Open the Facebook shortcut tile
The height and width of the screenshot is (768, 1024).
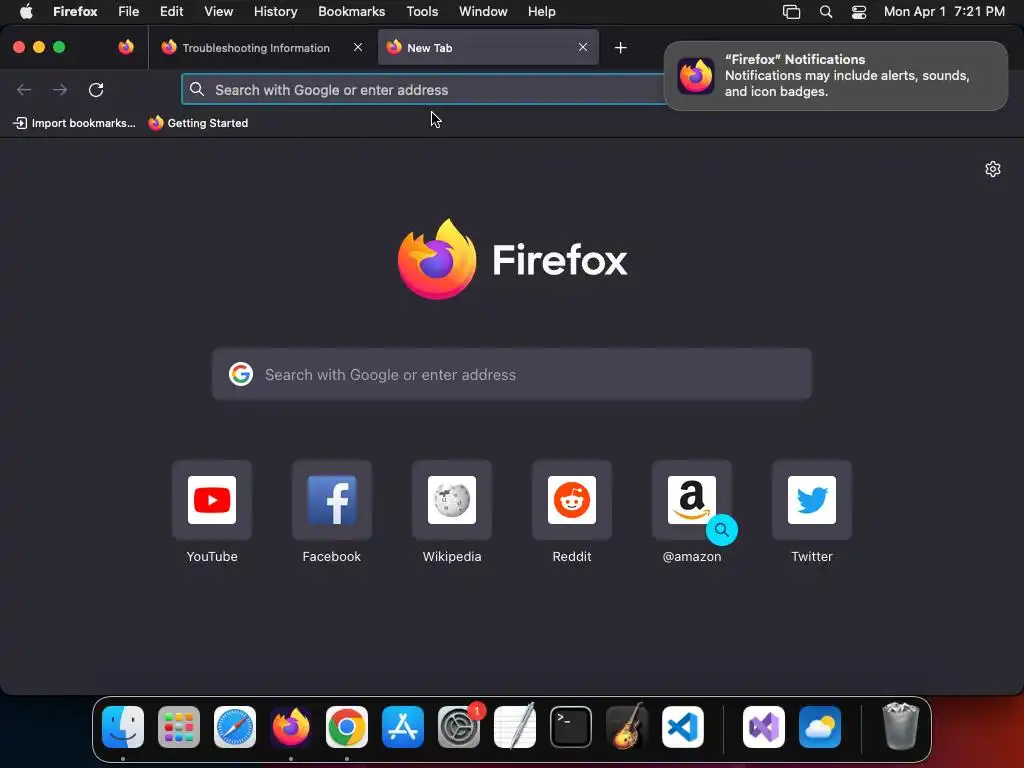(332, 500)
